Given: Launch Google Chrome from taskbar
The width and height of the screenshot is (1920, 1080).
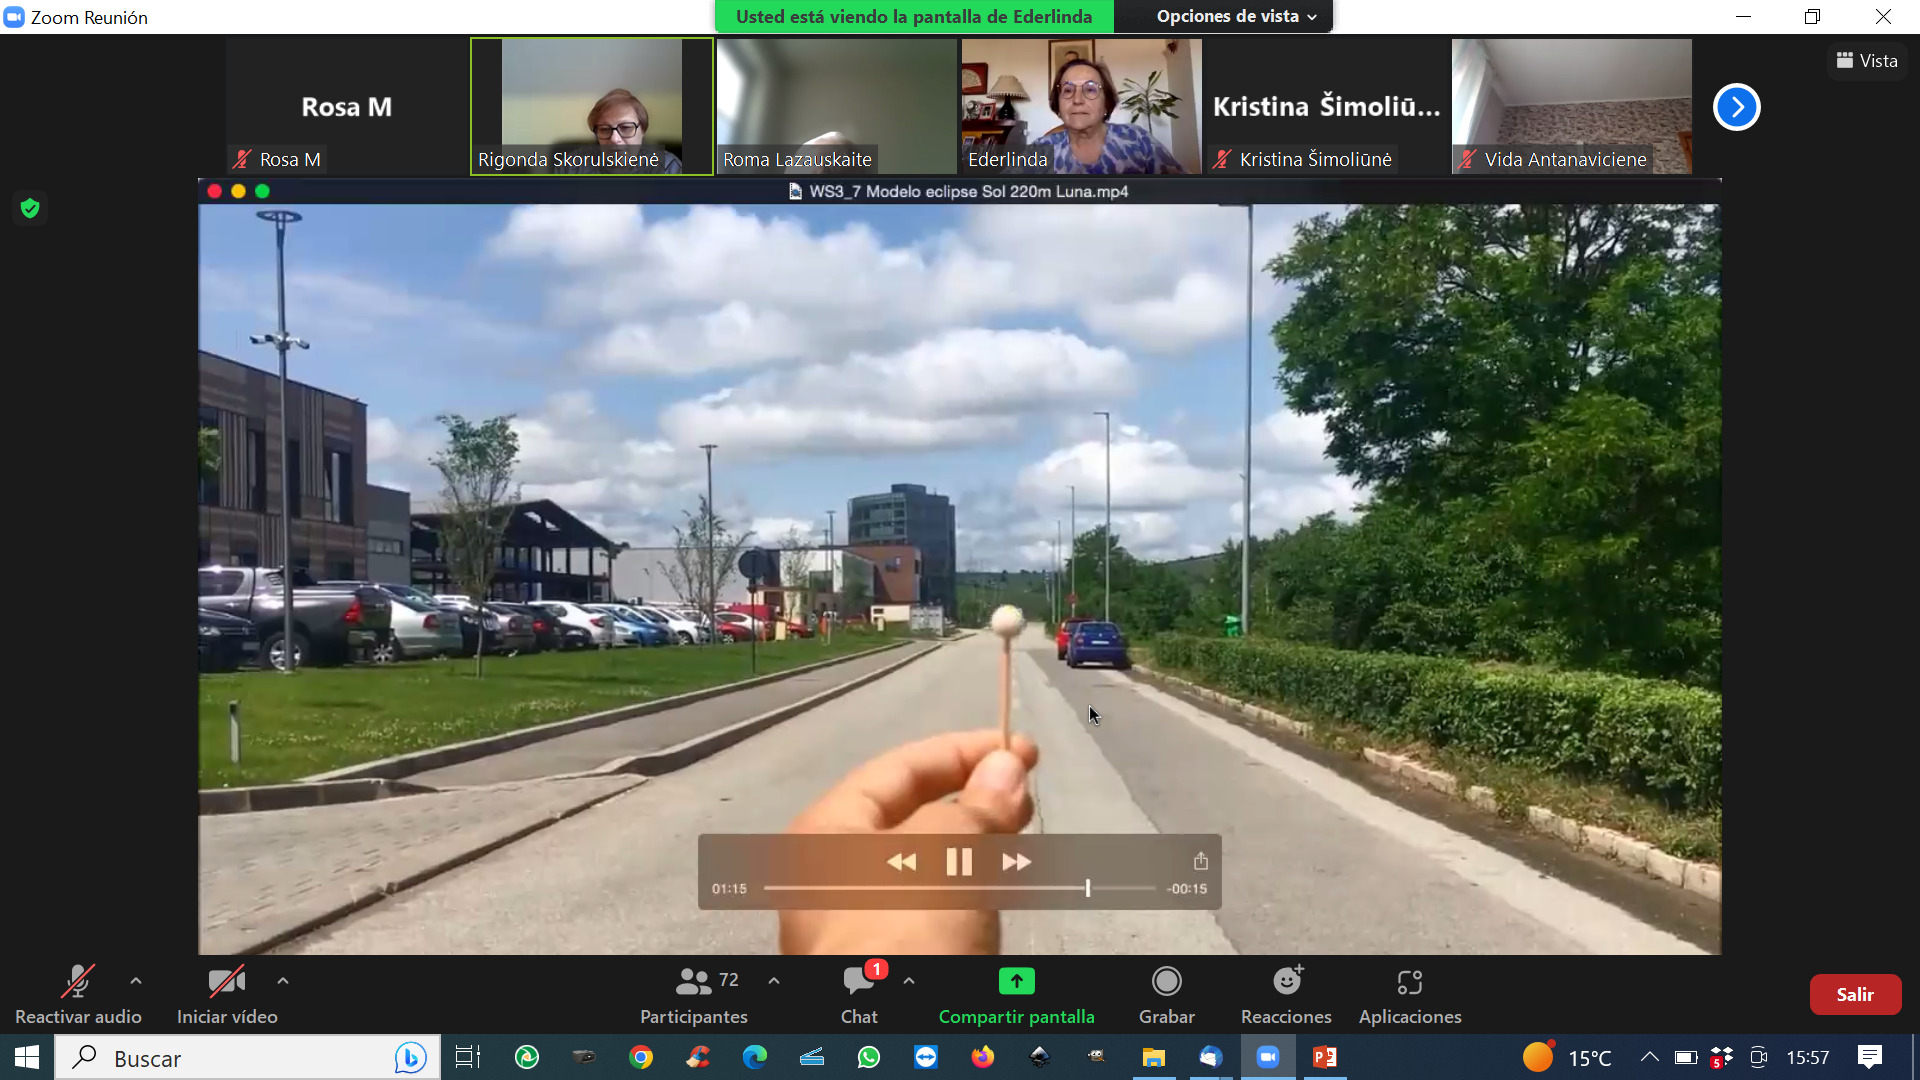Looking at the screenshot, I should coord(641,1057).
